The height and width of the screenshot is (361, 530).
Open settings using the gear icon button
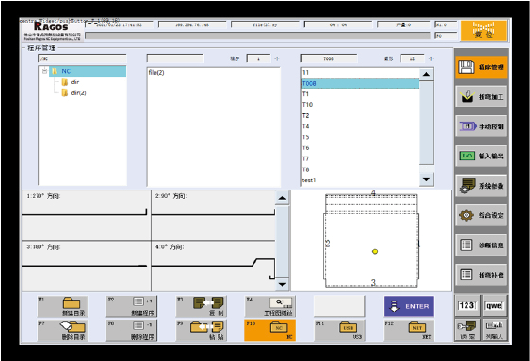(481, 215)
